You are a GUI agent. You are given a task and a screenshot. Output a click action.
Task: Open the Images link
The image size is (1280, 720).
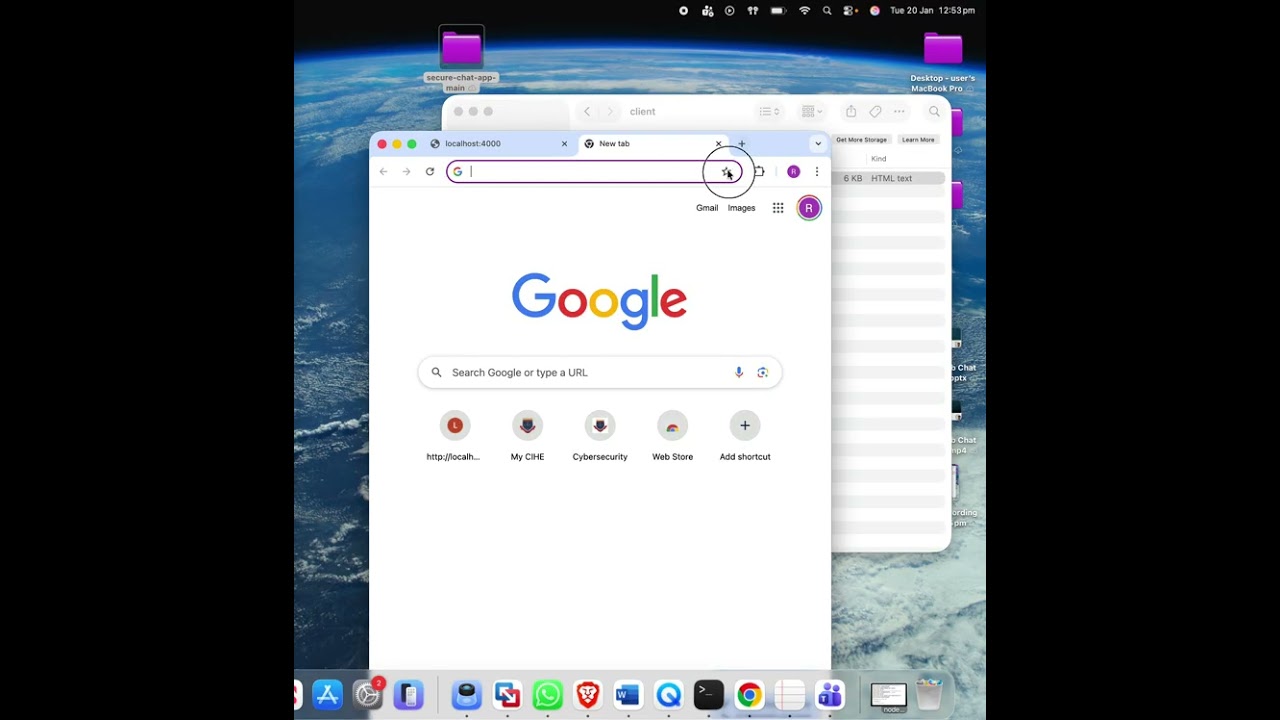[741, 208]
